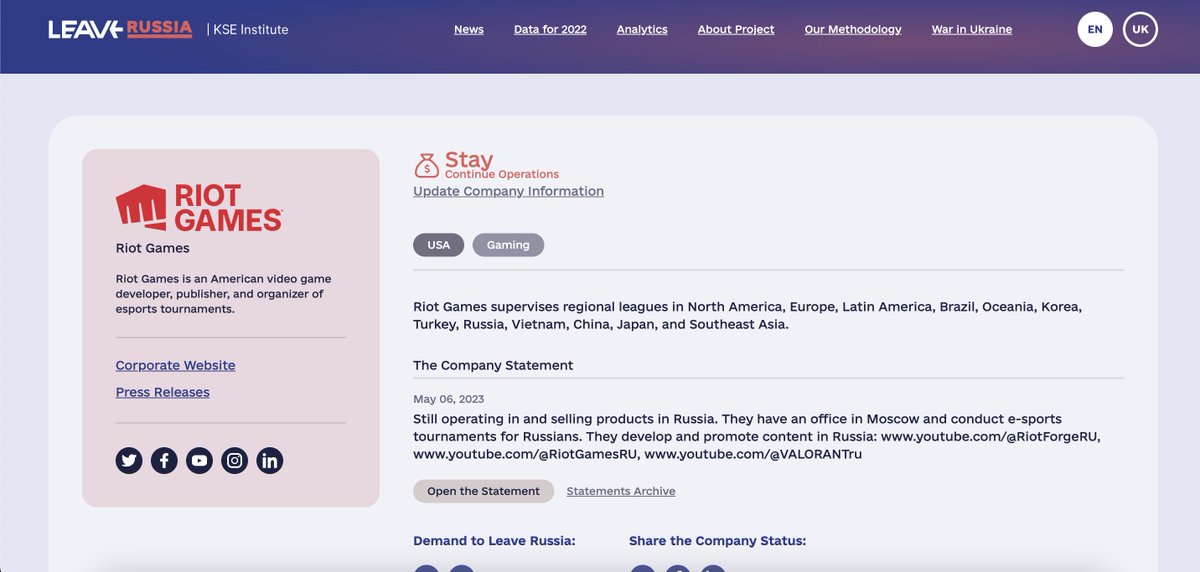Image resolution: width=1200 pixels, height=572 pixels.
Task: Open the Riot Games LinkedIn icon
Action: (x=269, y=461)
